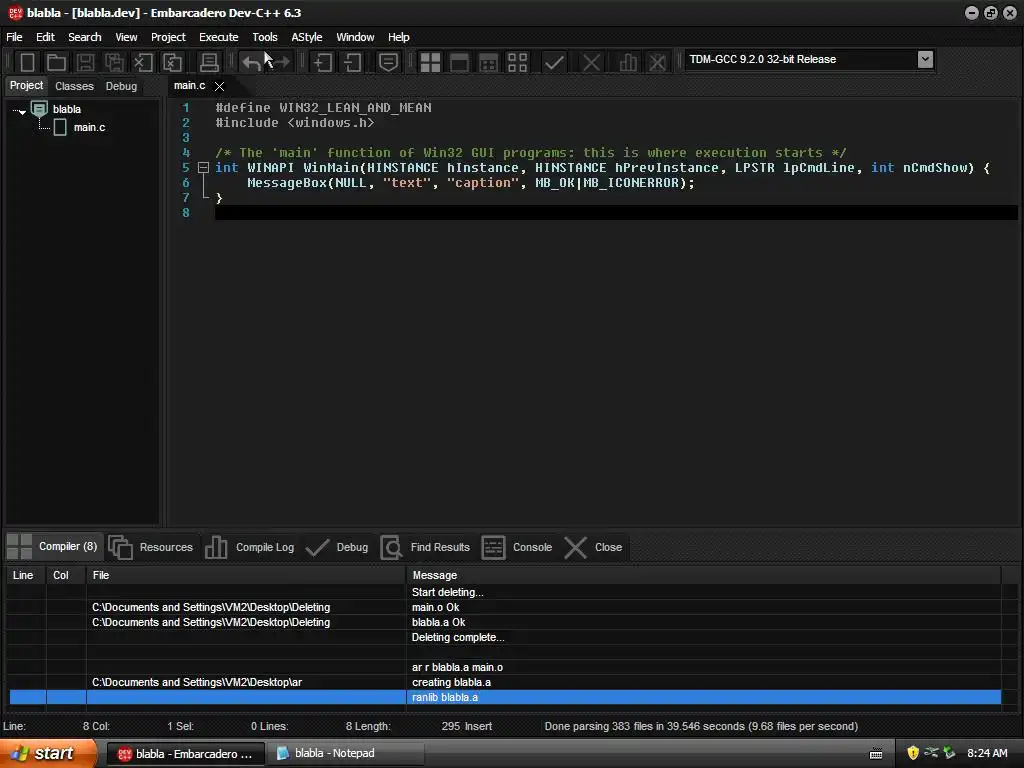Click the Close All files toolbar icon
The width and height of the screenshot is (1024, 768).
(x=172, y=62)
